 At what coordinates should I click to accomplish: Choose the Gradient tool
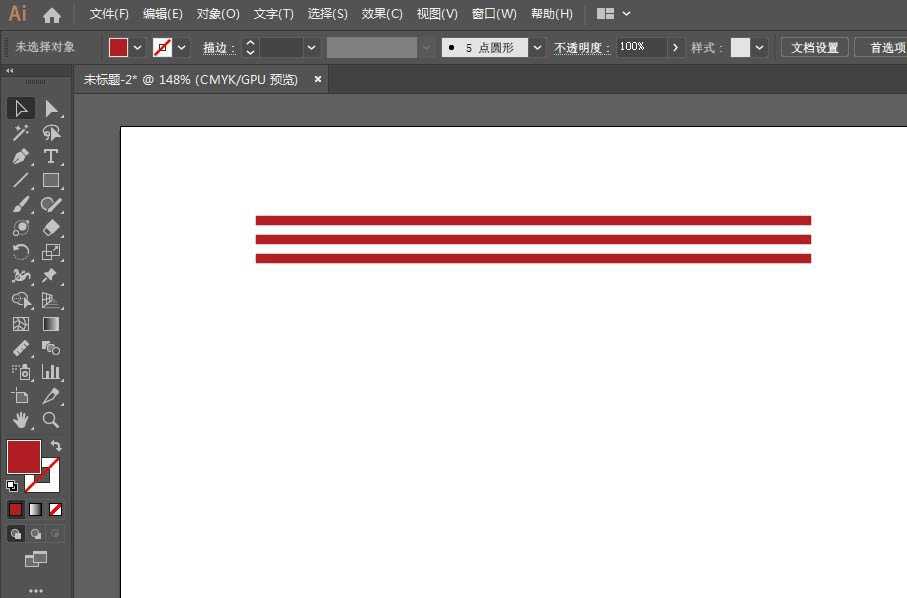coord(51,324)
